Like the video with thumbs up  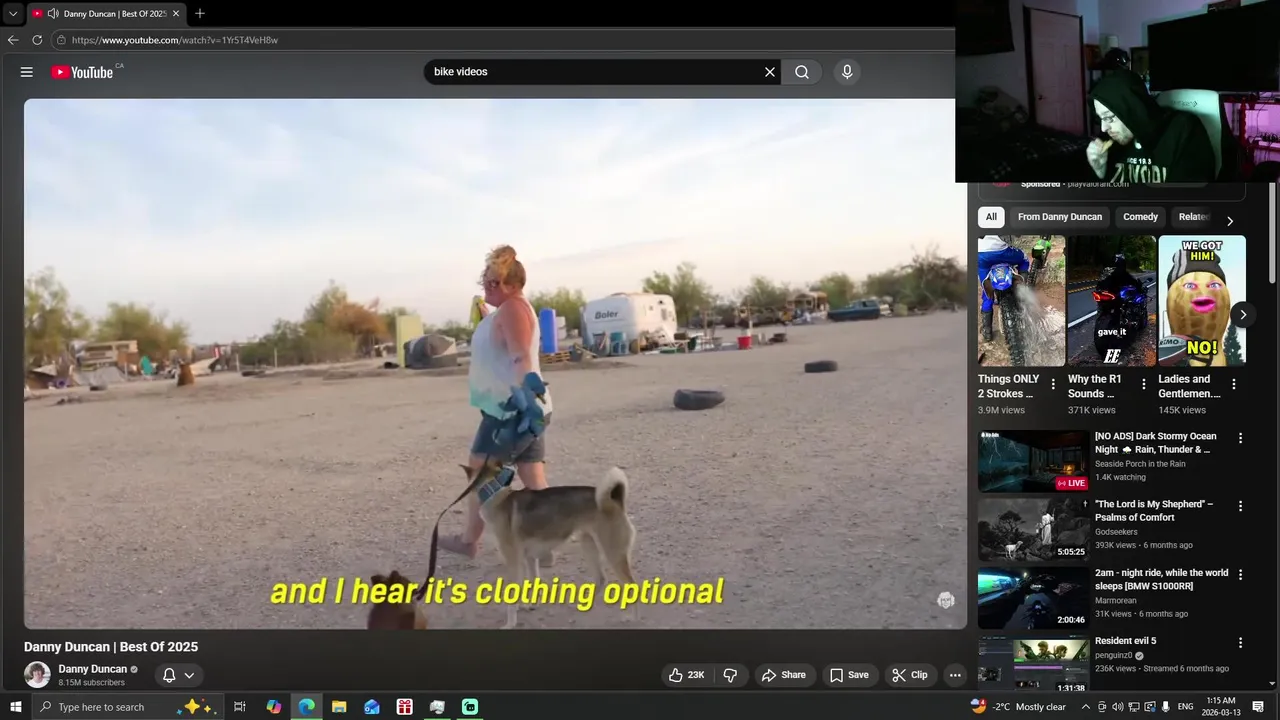point(688,675)
